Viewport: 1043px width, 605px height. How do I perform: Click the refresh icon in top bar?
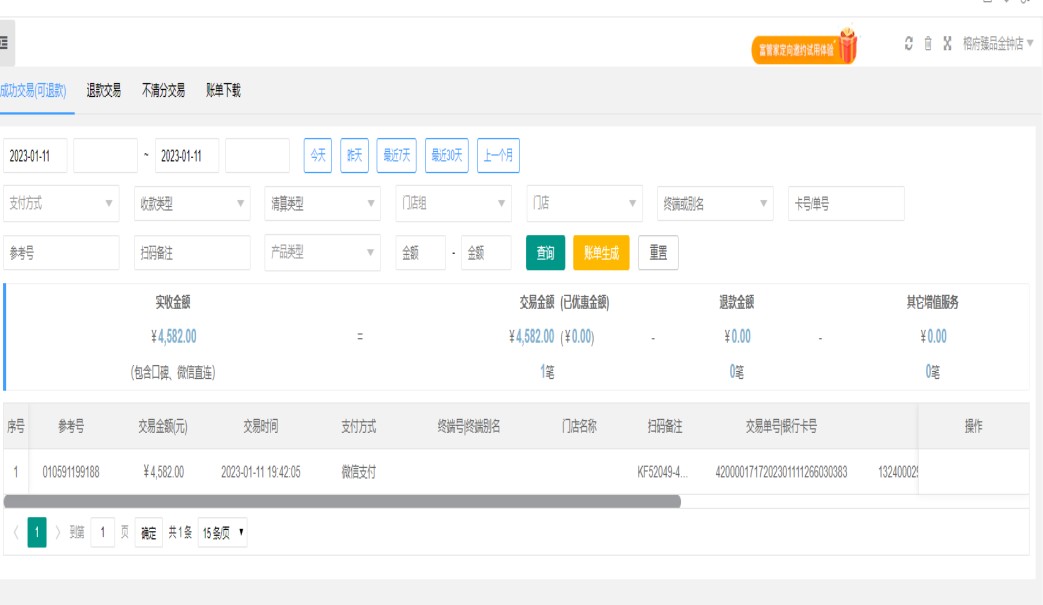point(908,44)
